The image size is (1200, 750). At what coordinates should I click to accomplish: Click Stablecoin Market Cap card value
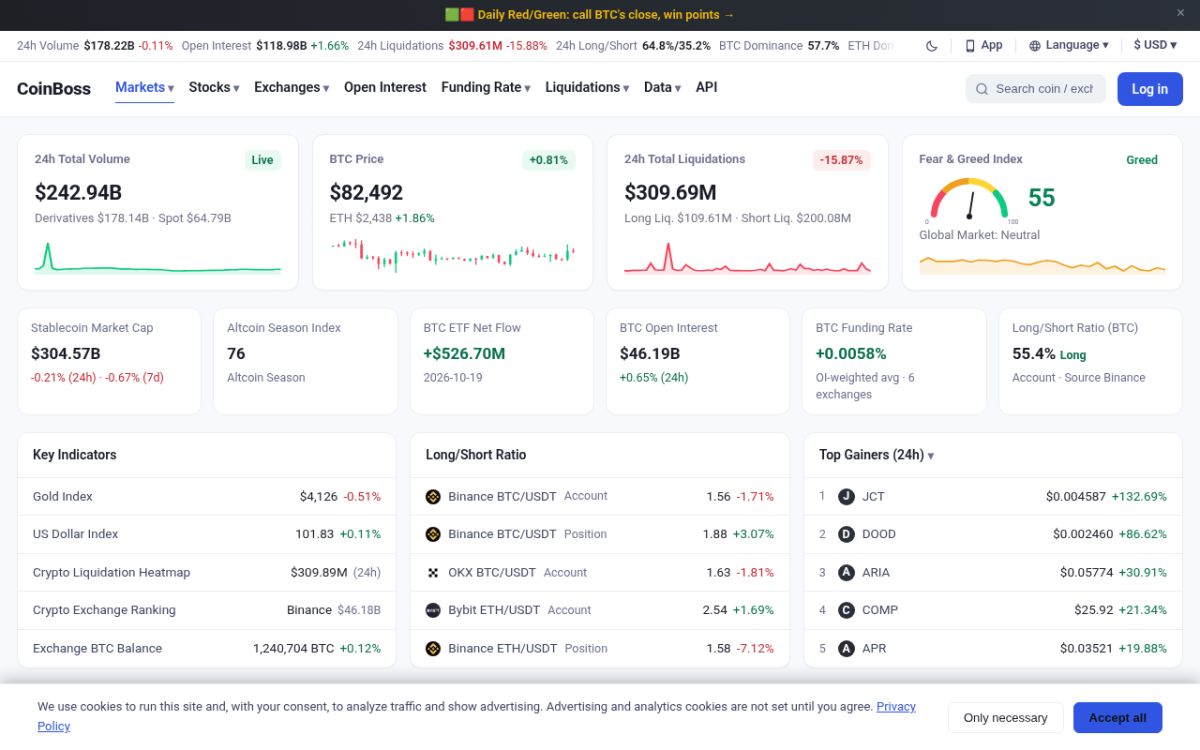[66, 353]
